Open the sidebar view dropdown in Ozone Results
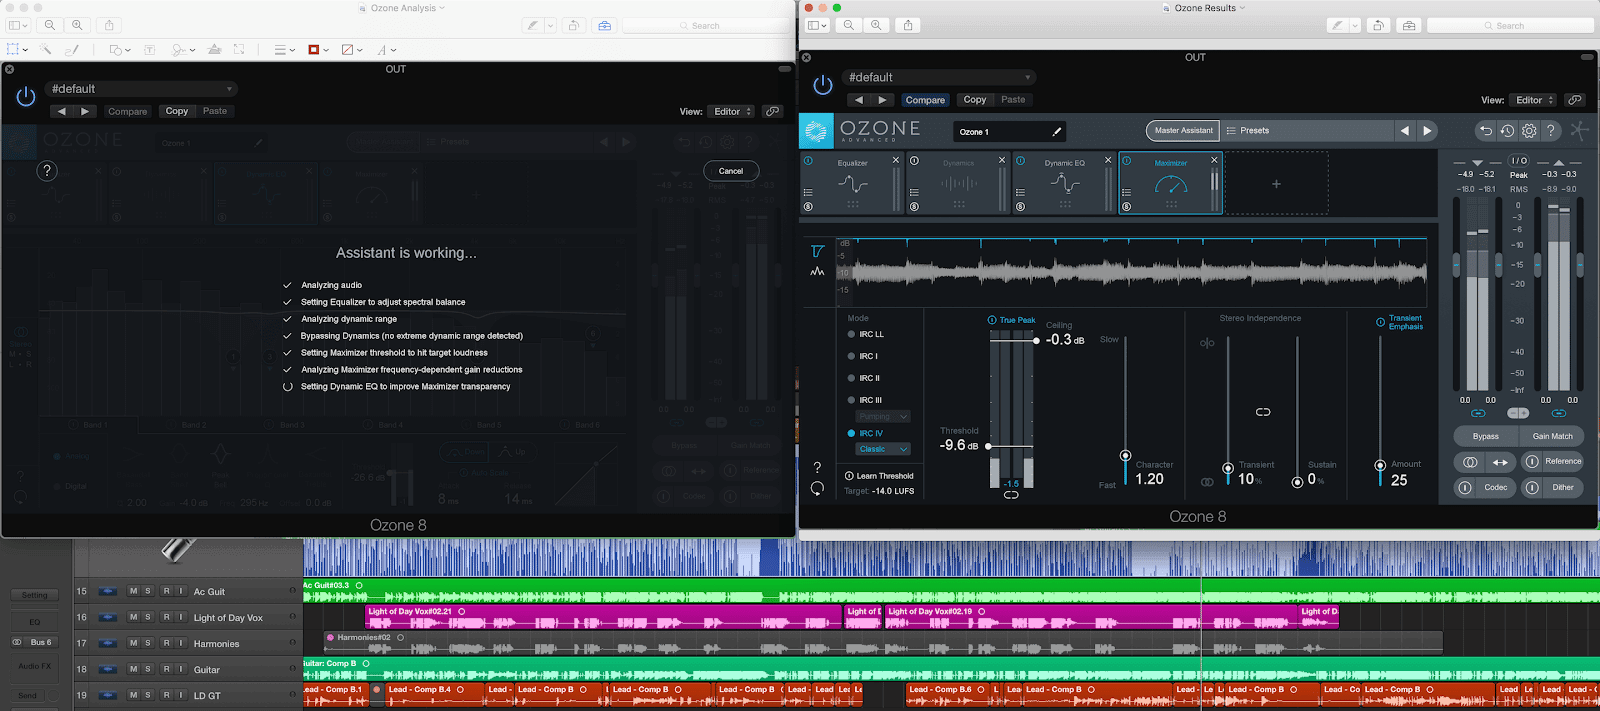 [x=818, y=25]
